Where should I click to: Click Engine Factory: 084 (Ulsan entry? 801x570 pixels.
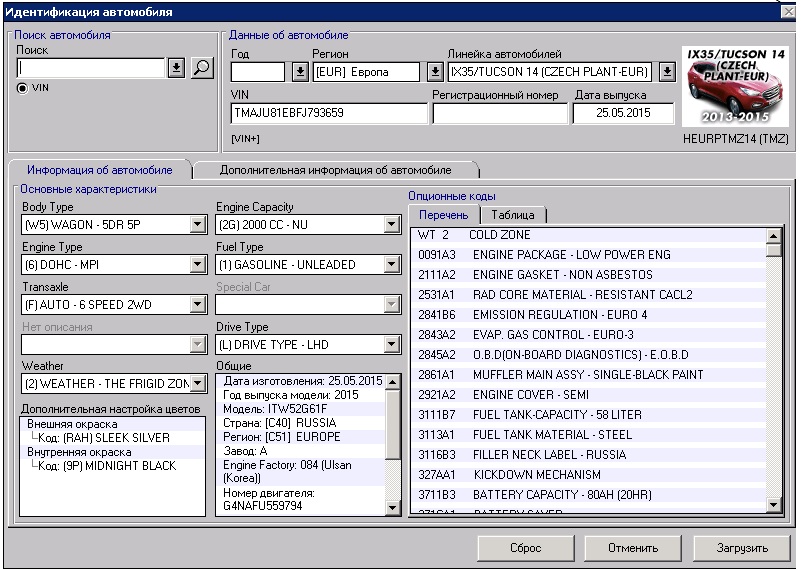pos(287,471)
